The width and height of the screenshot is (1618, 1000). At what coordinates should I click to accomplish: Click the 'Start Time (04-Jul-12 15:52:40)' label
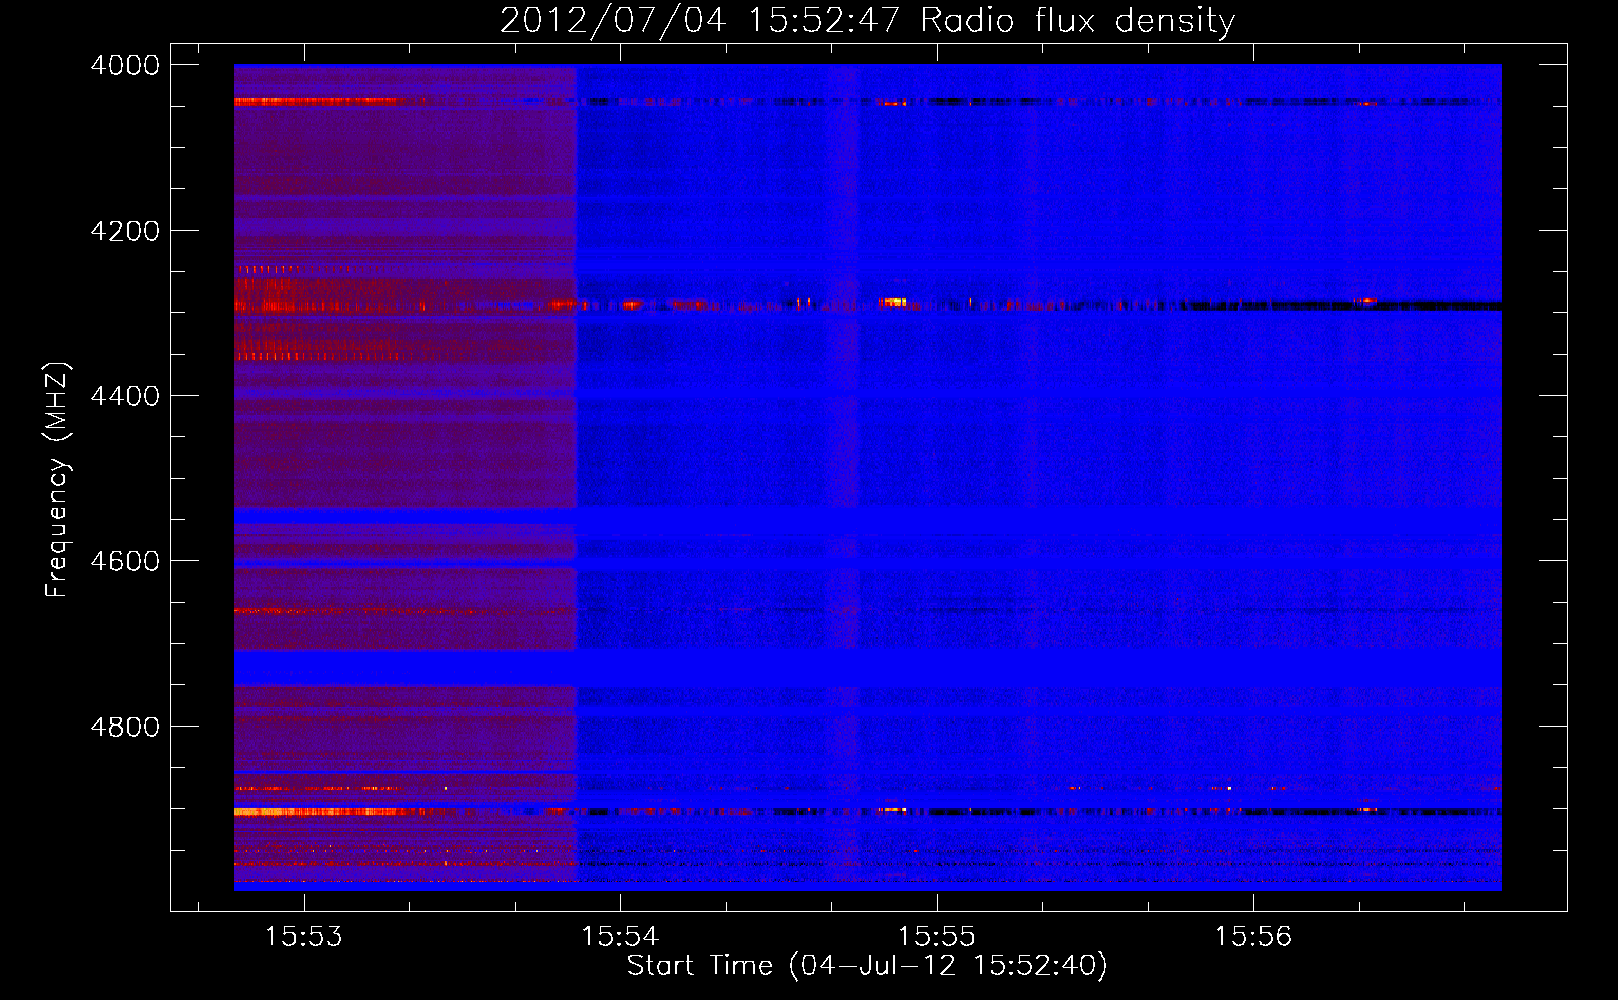(x=867, y=966)
